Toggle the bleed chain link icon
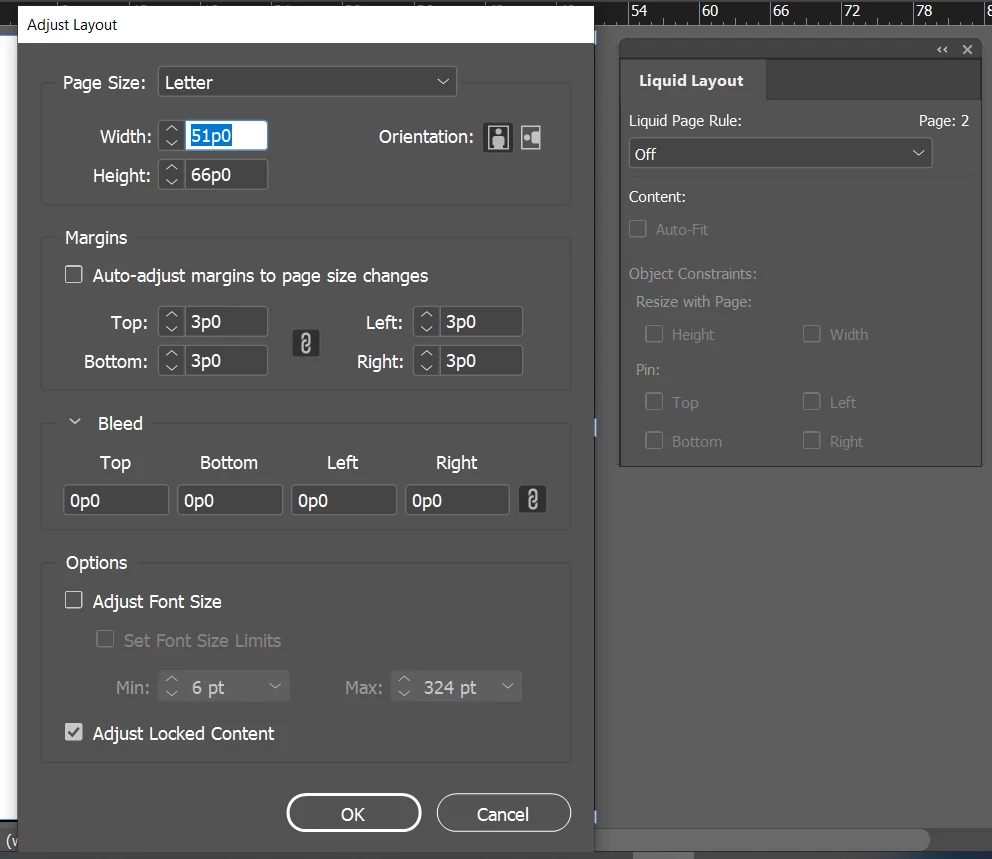The height and width of the screenshot is (859, 992). click(x=533, y=499)
